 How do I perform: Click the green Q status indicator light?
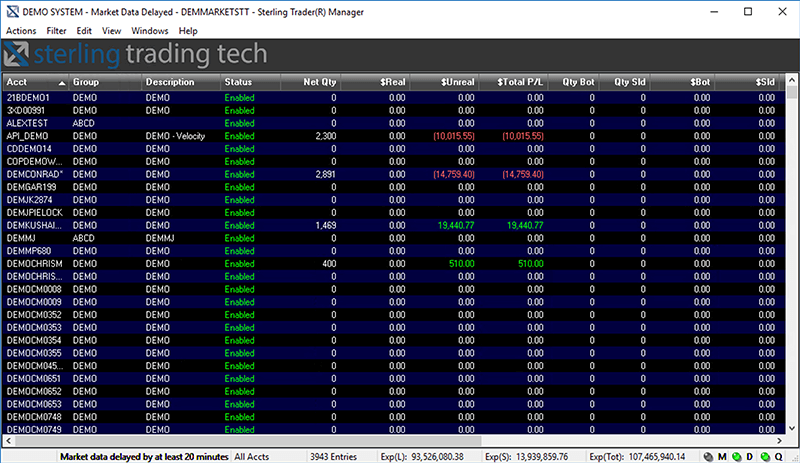(765, 456)
